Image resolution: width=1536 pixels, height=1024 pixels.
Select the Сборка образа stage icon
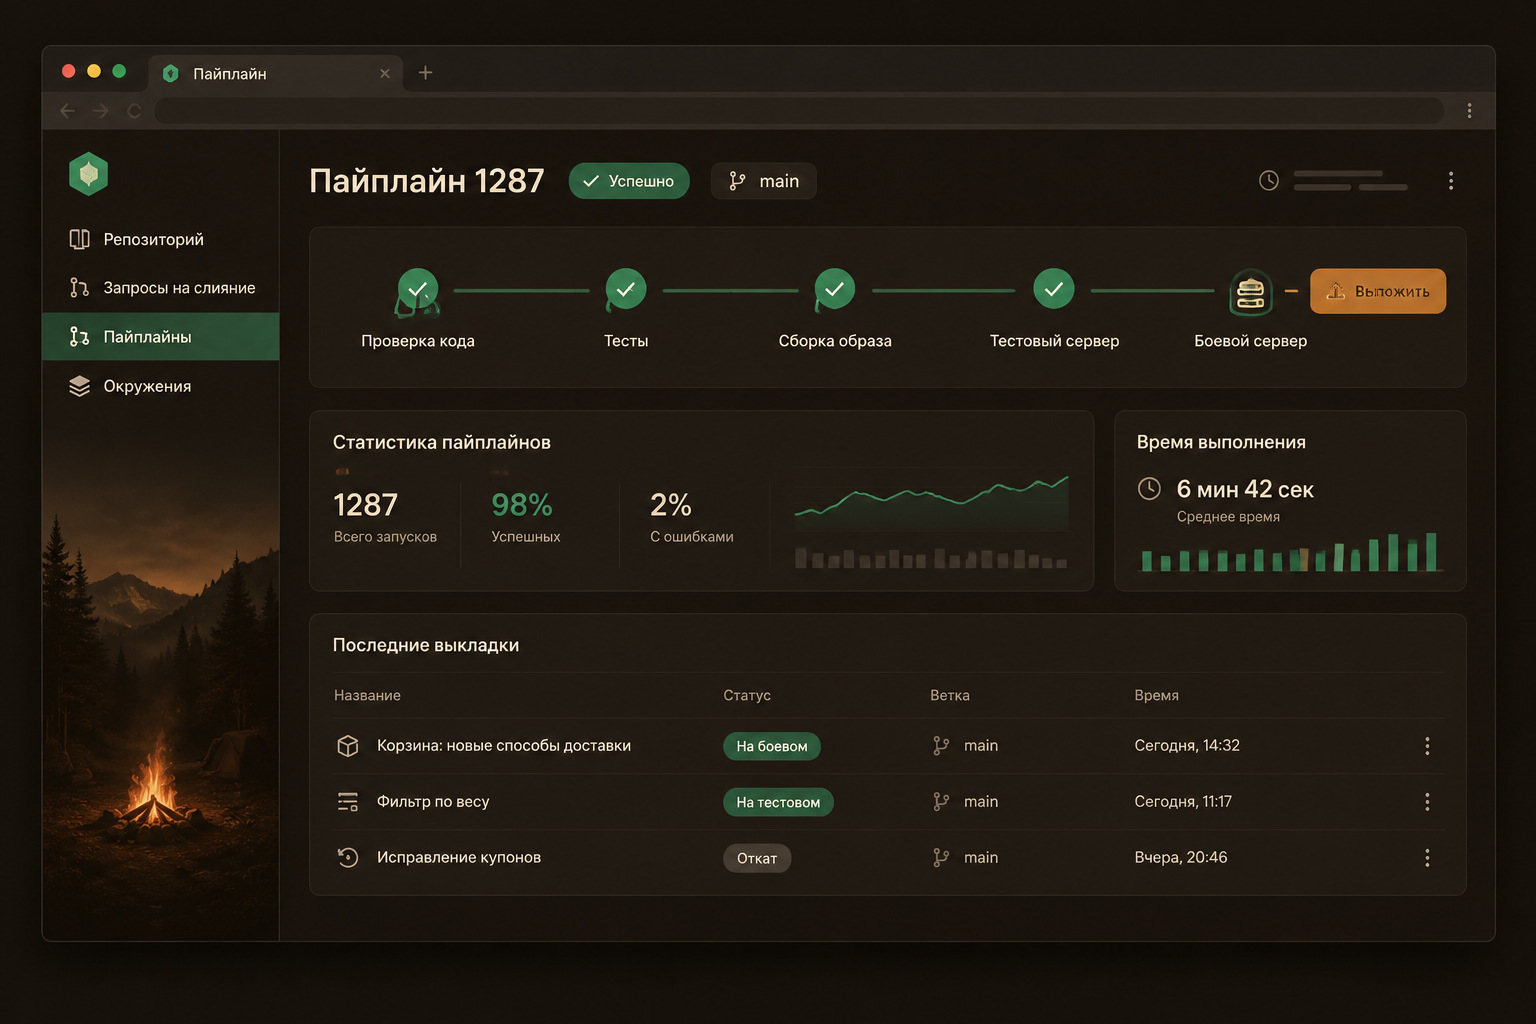tap(834, 290)
